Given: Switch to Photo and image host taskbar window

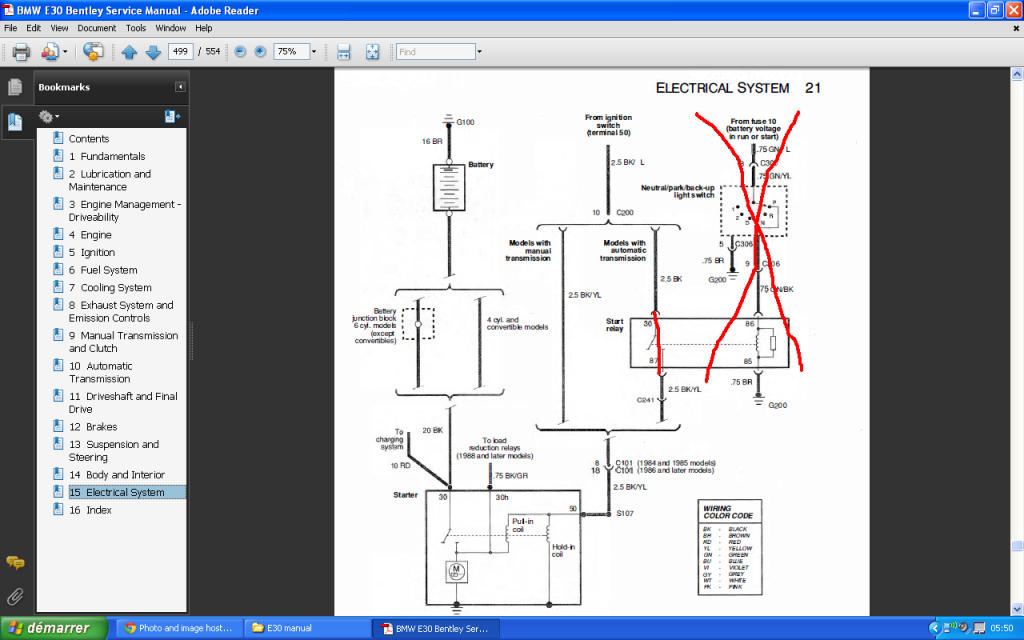Looking at the screenshot, I should [179, 628].
